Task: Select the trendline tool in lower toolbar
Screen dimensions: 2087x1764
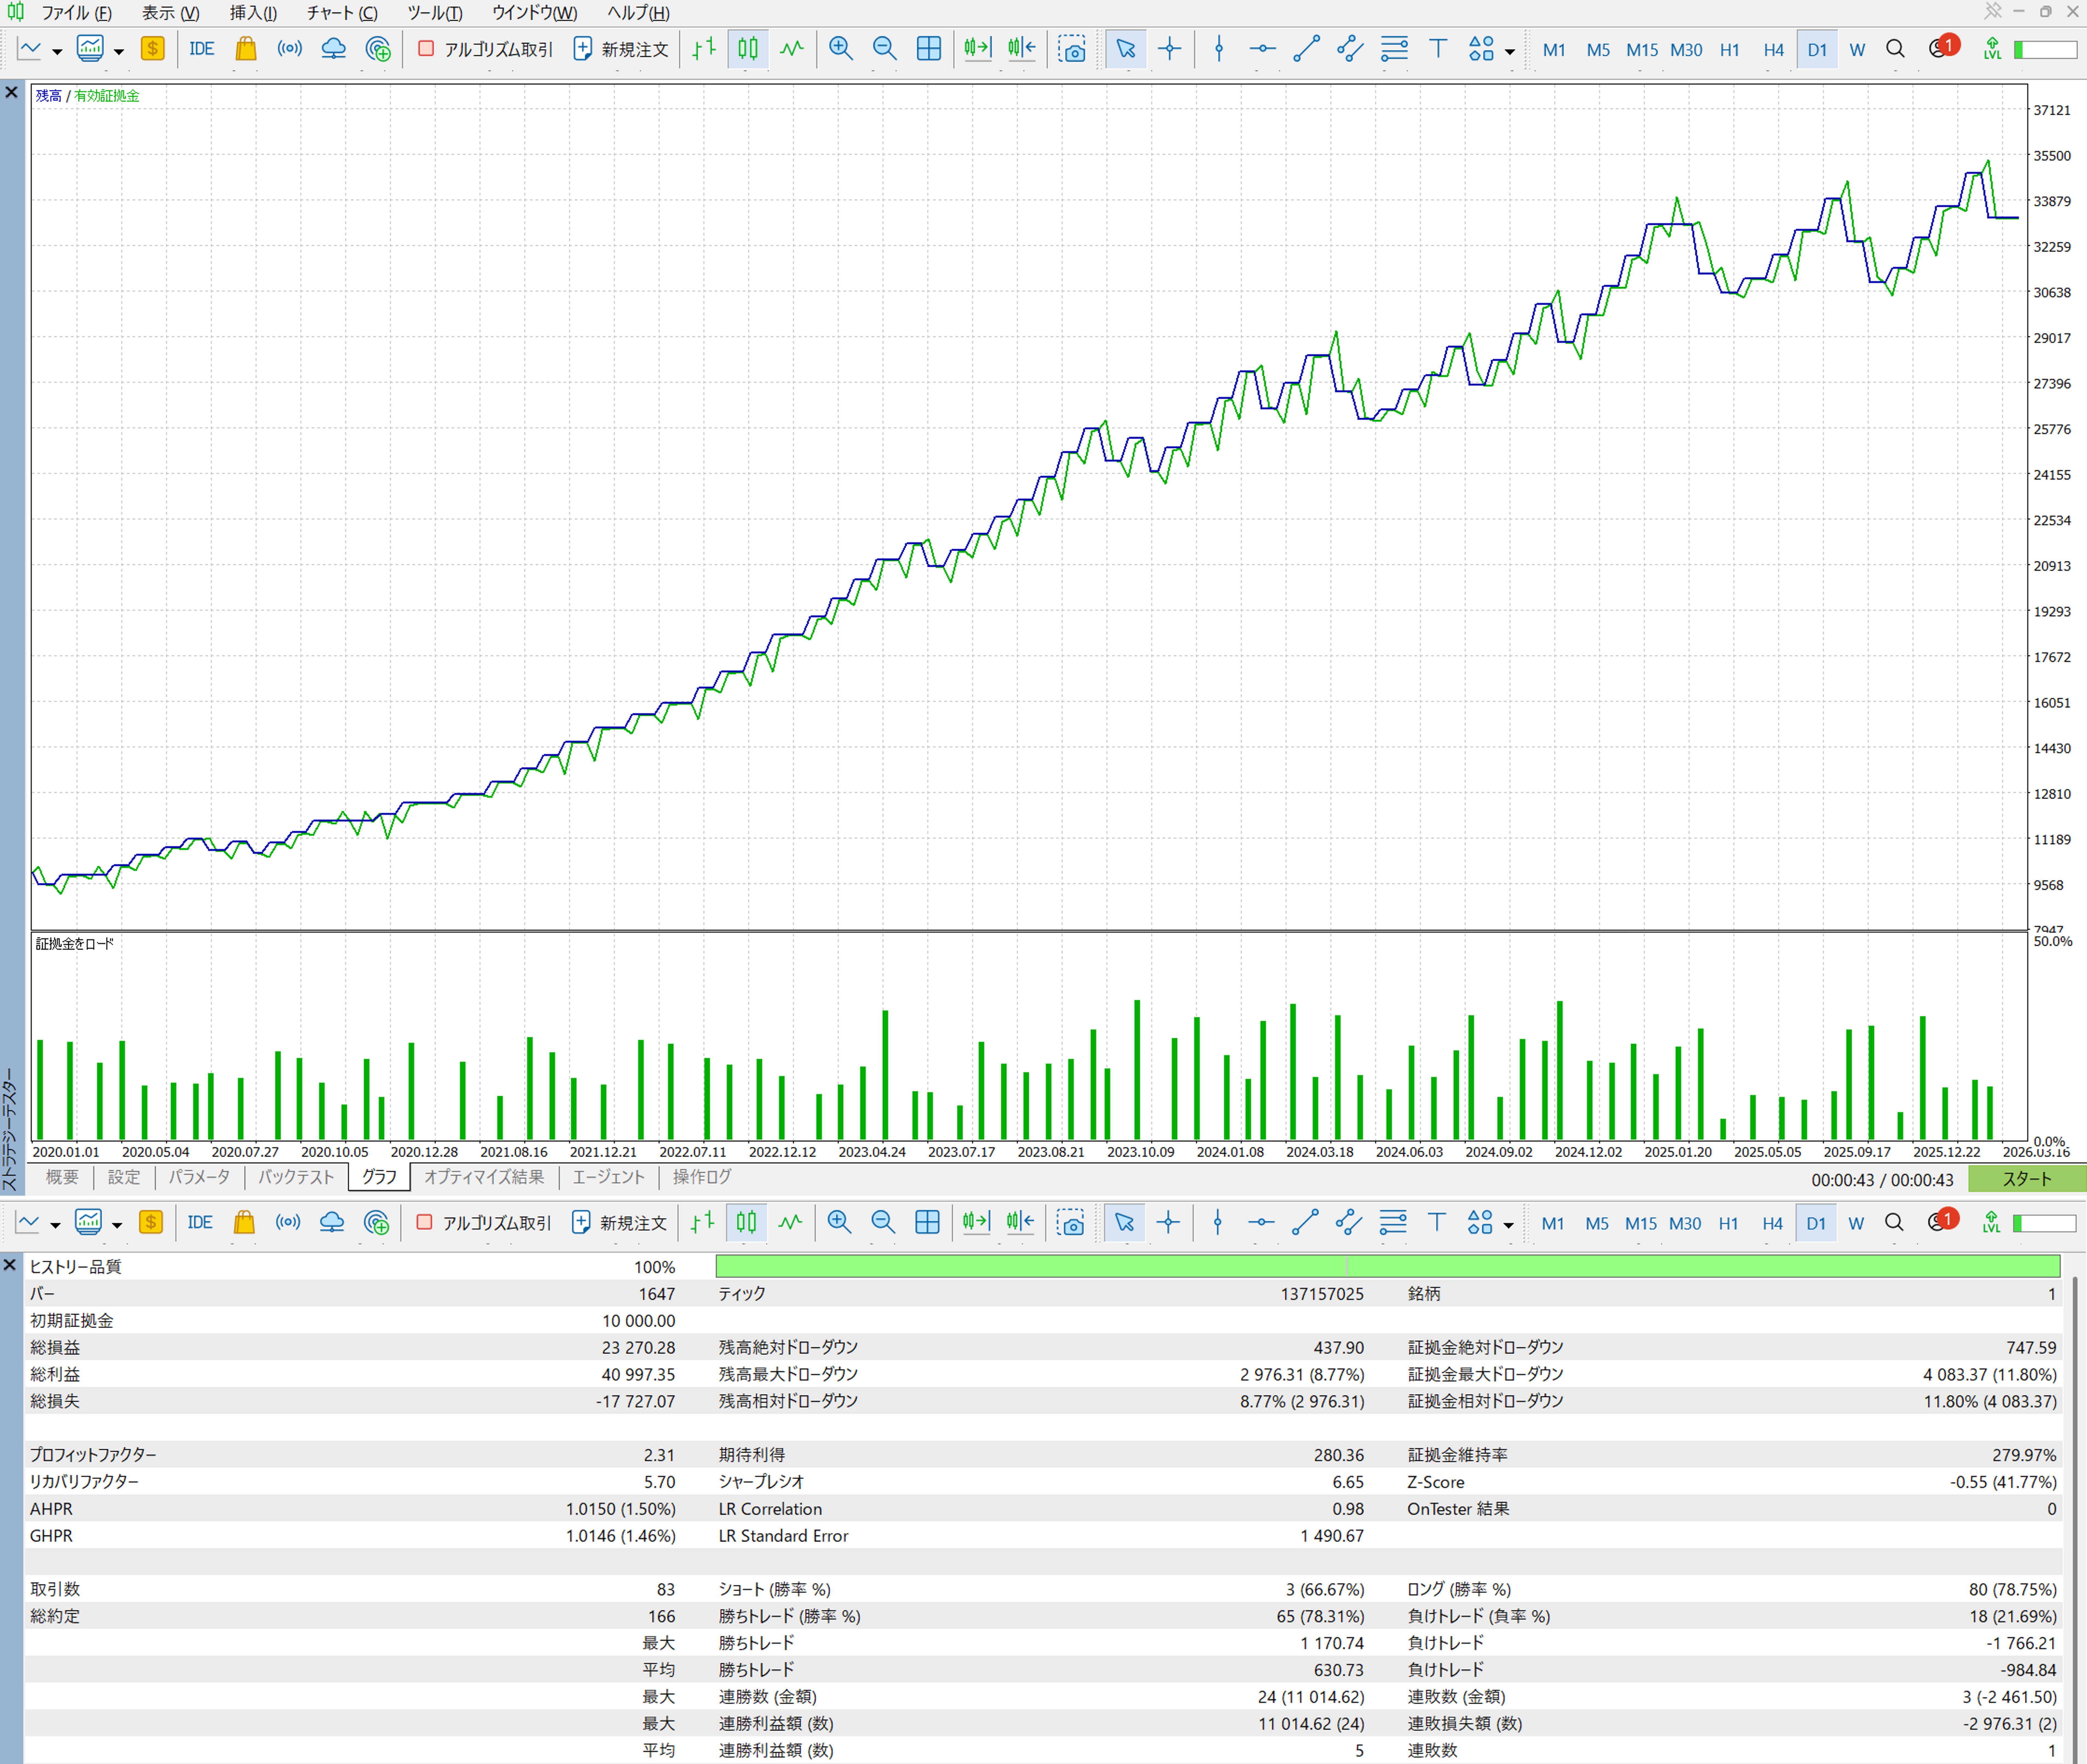Action: pyautogui.click(x=1305, y=1222)
